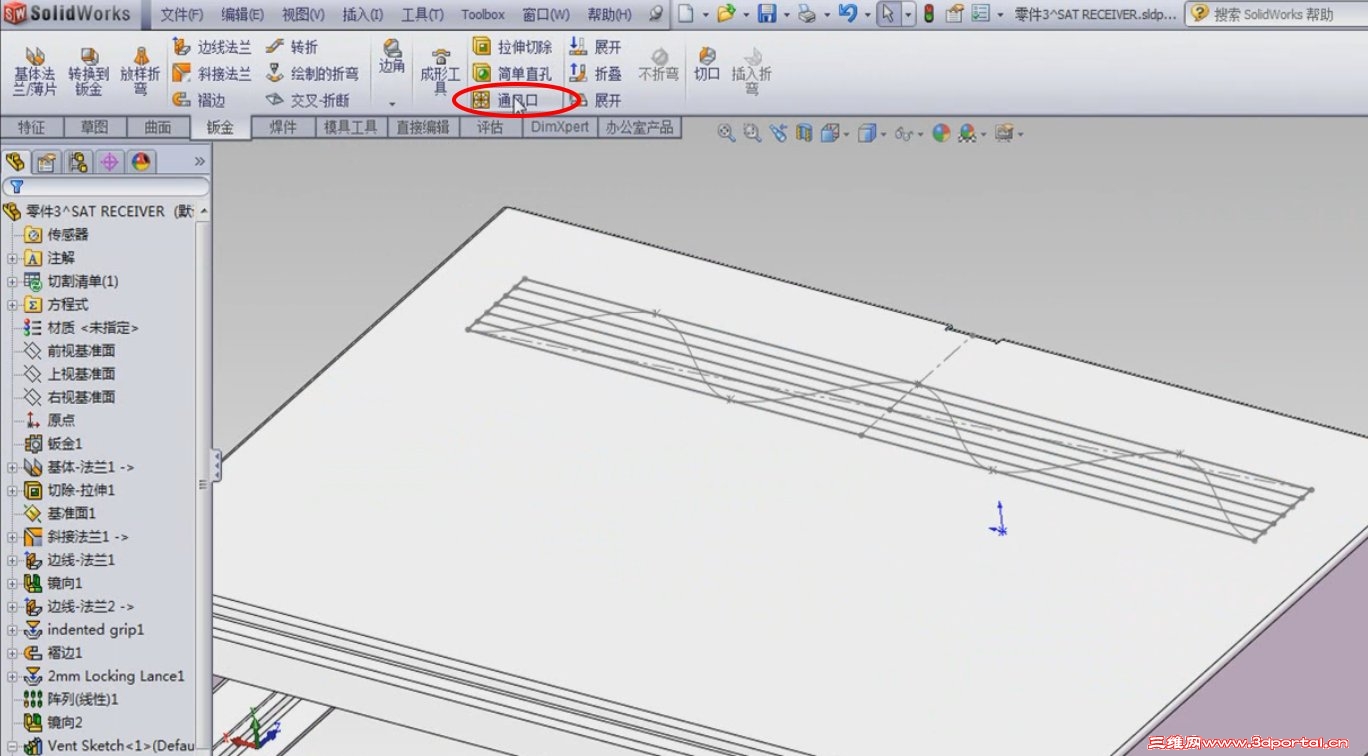Click the Edit Appearance color sphere icon
1368x756 pixels.
click(x=941, y=133)
